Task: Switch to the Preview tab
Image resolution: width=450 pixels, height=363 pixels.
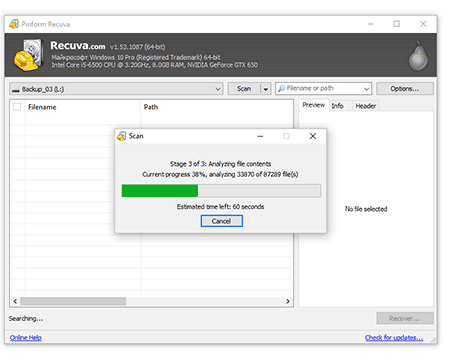Action: (313, 105)
